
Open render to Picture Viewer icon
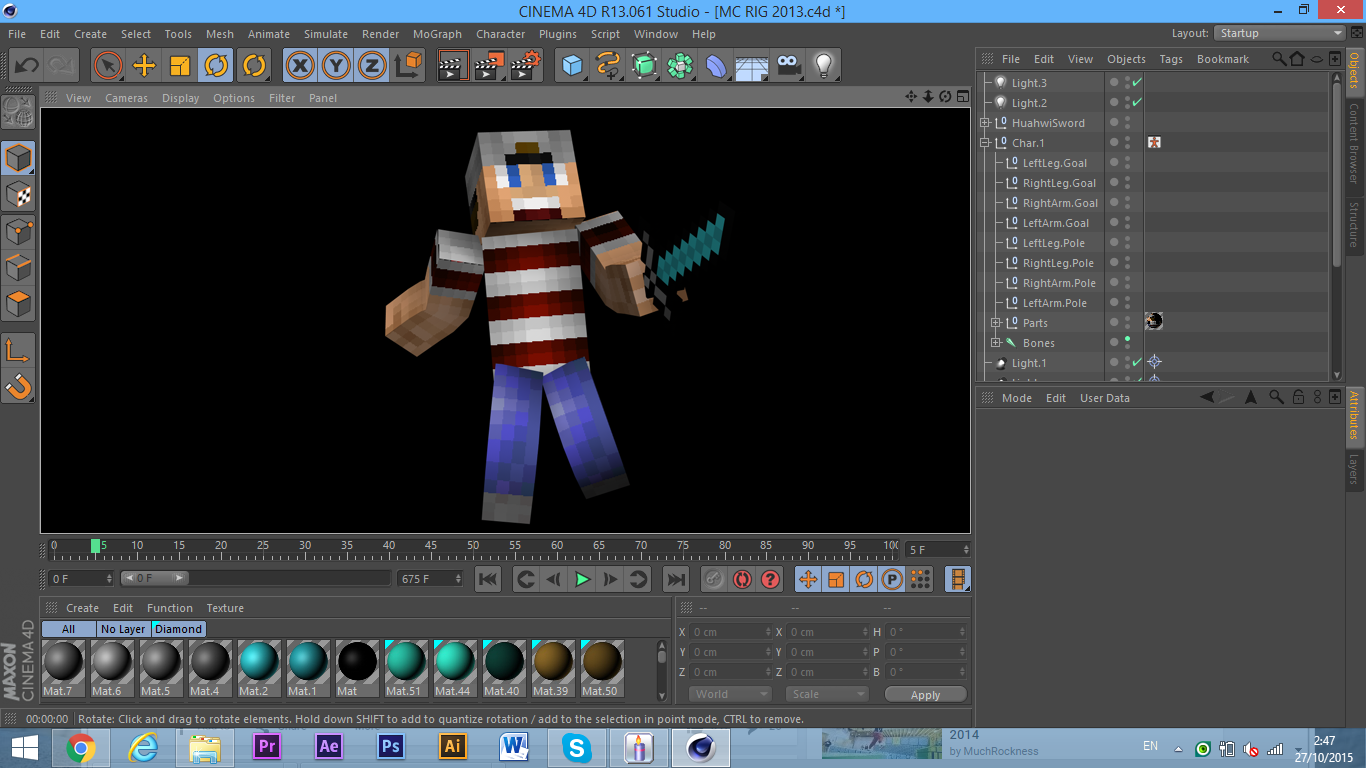490,66
